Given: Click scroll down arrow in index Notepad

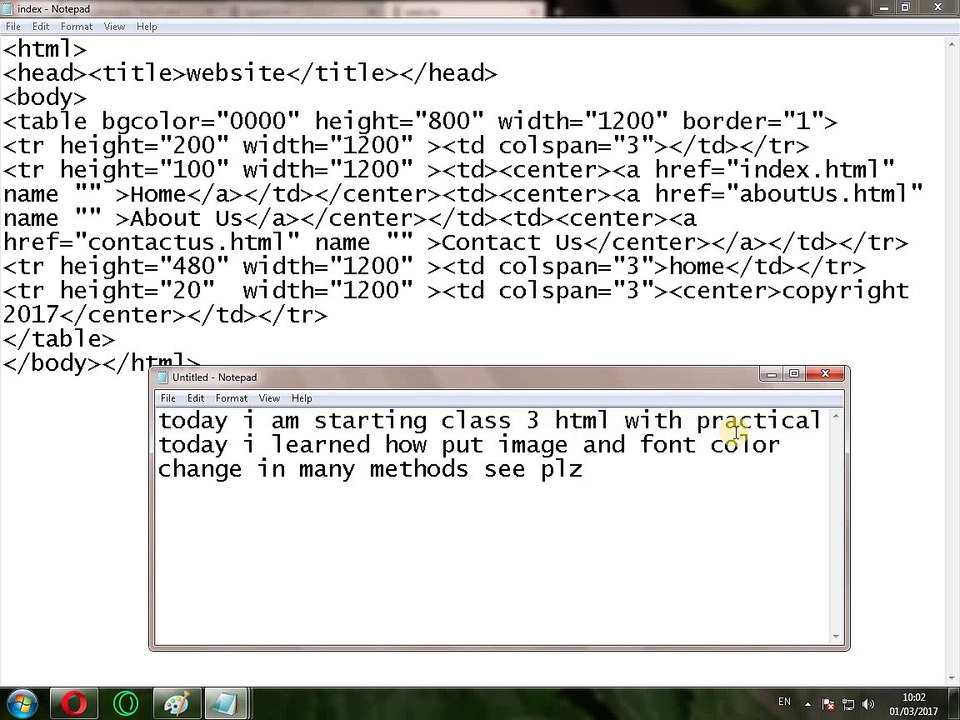Looking at the screenshot, I should tap(953, 678).
